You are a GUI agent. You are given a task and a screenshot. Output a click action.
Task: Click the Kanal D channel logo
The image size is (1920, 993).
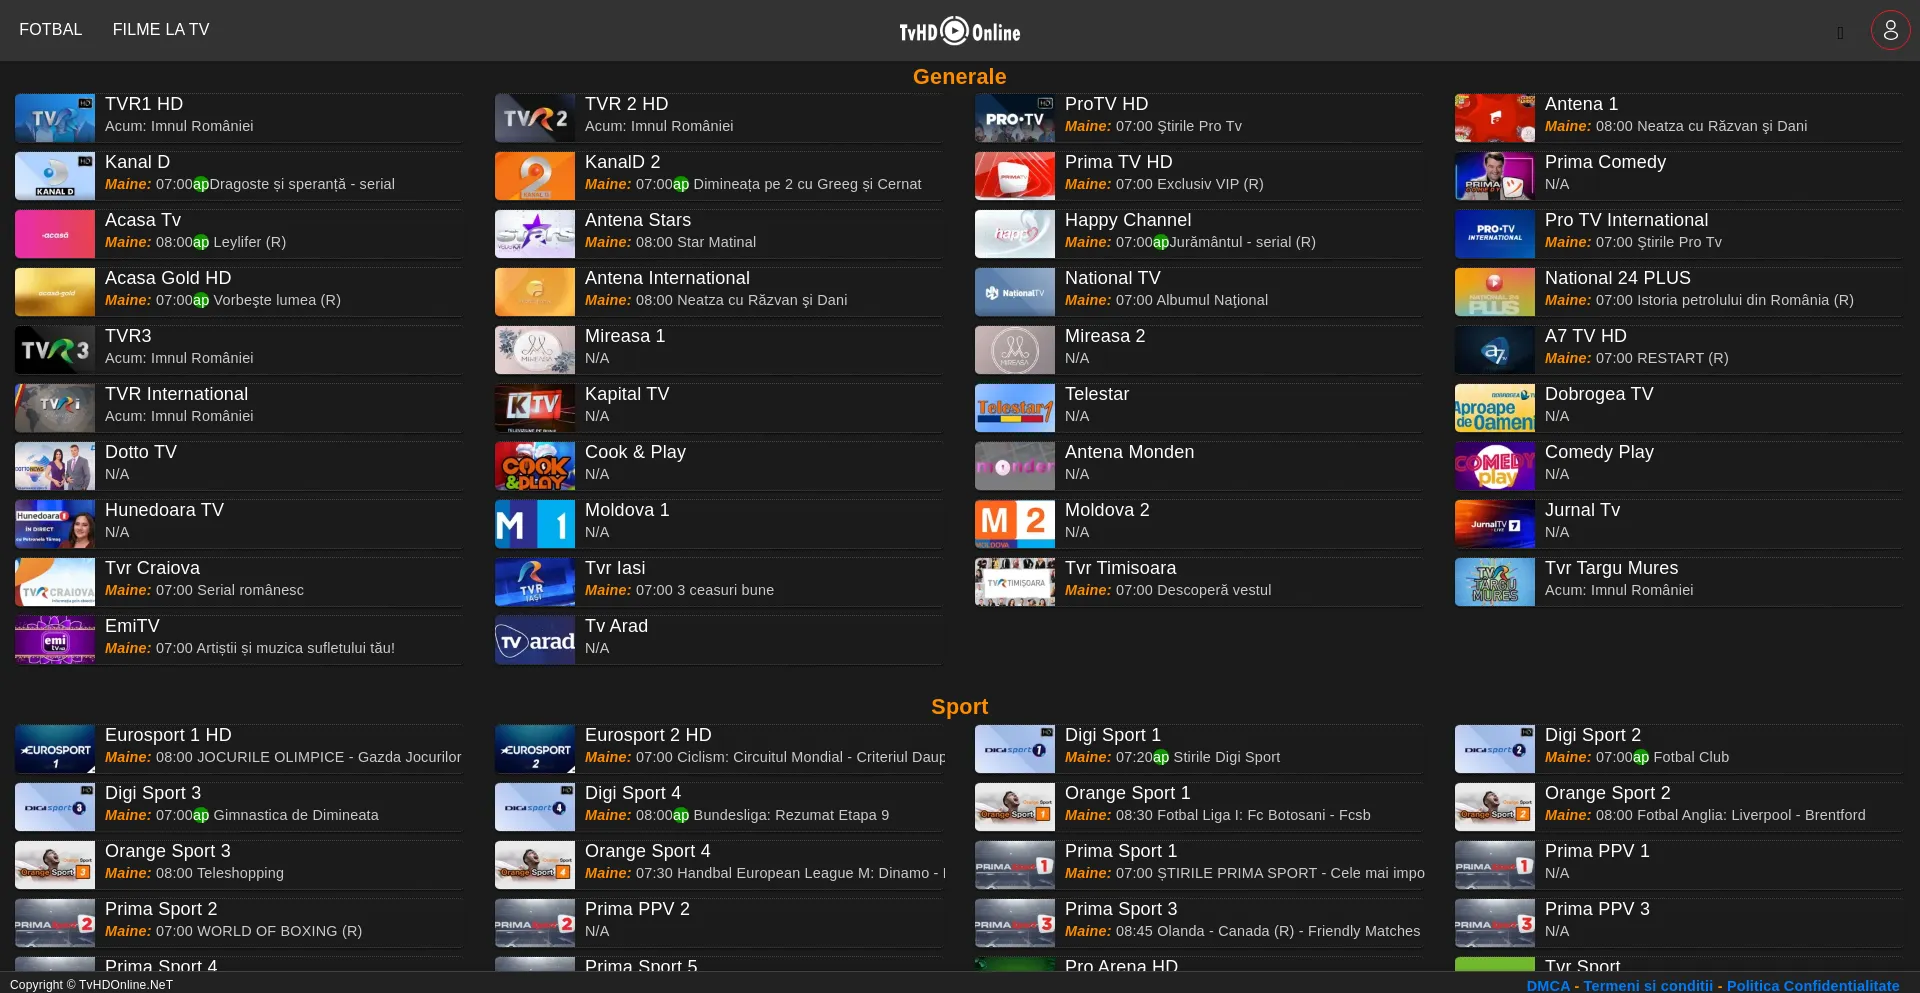(54, 175)
